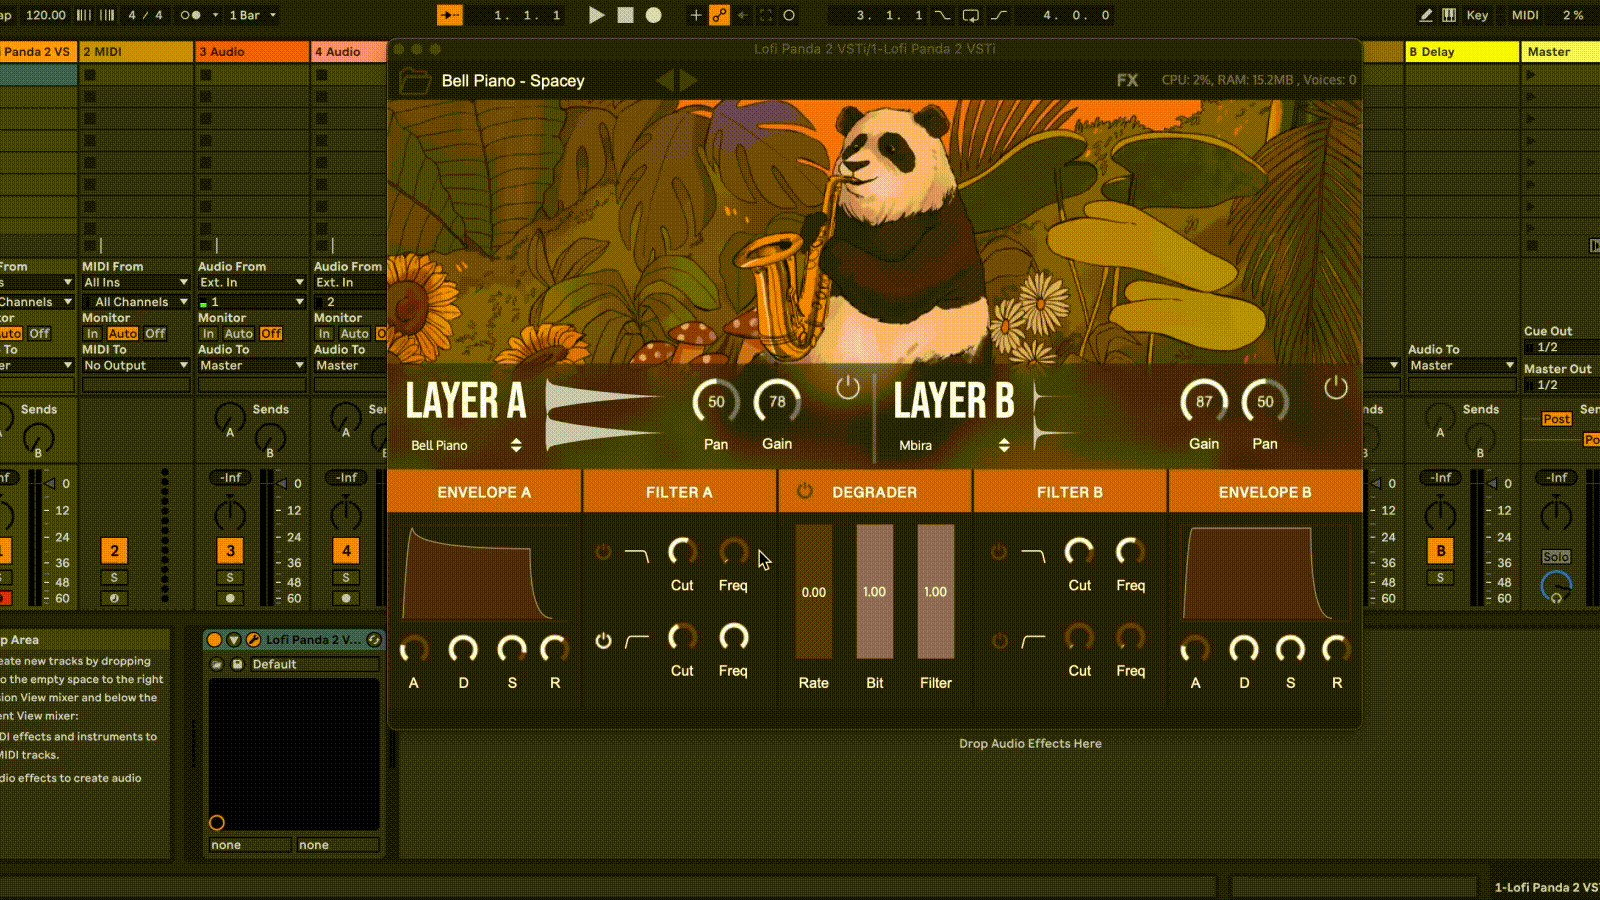Click the MIDI arrangement overdub plus icon

pyautogui.click(x=696, y=15)
